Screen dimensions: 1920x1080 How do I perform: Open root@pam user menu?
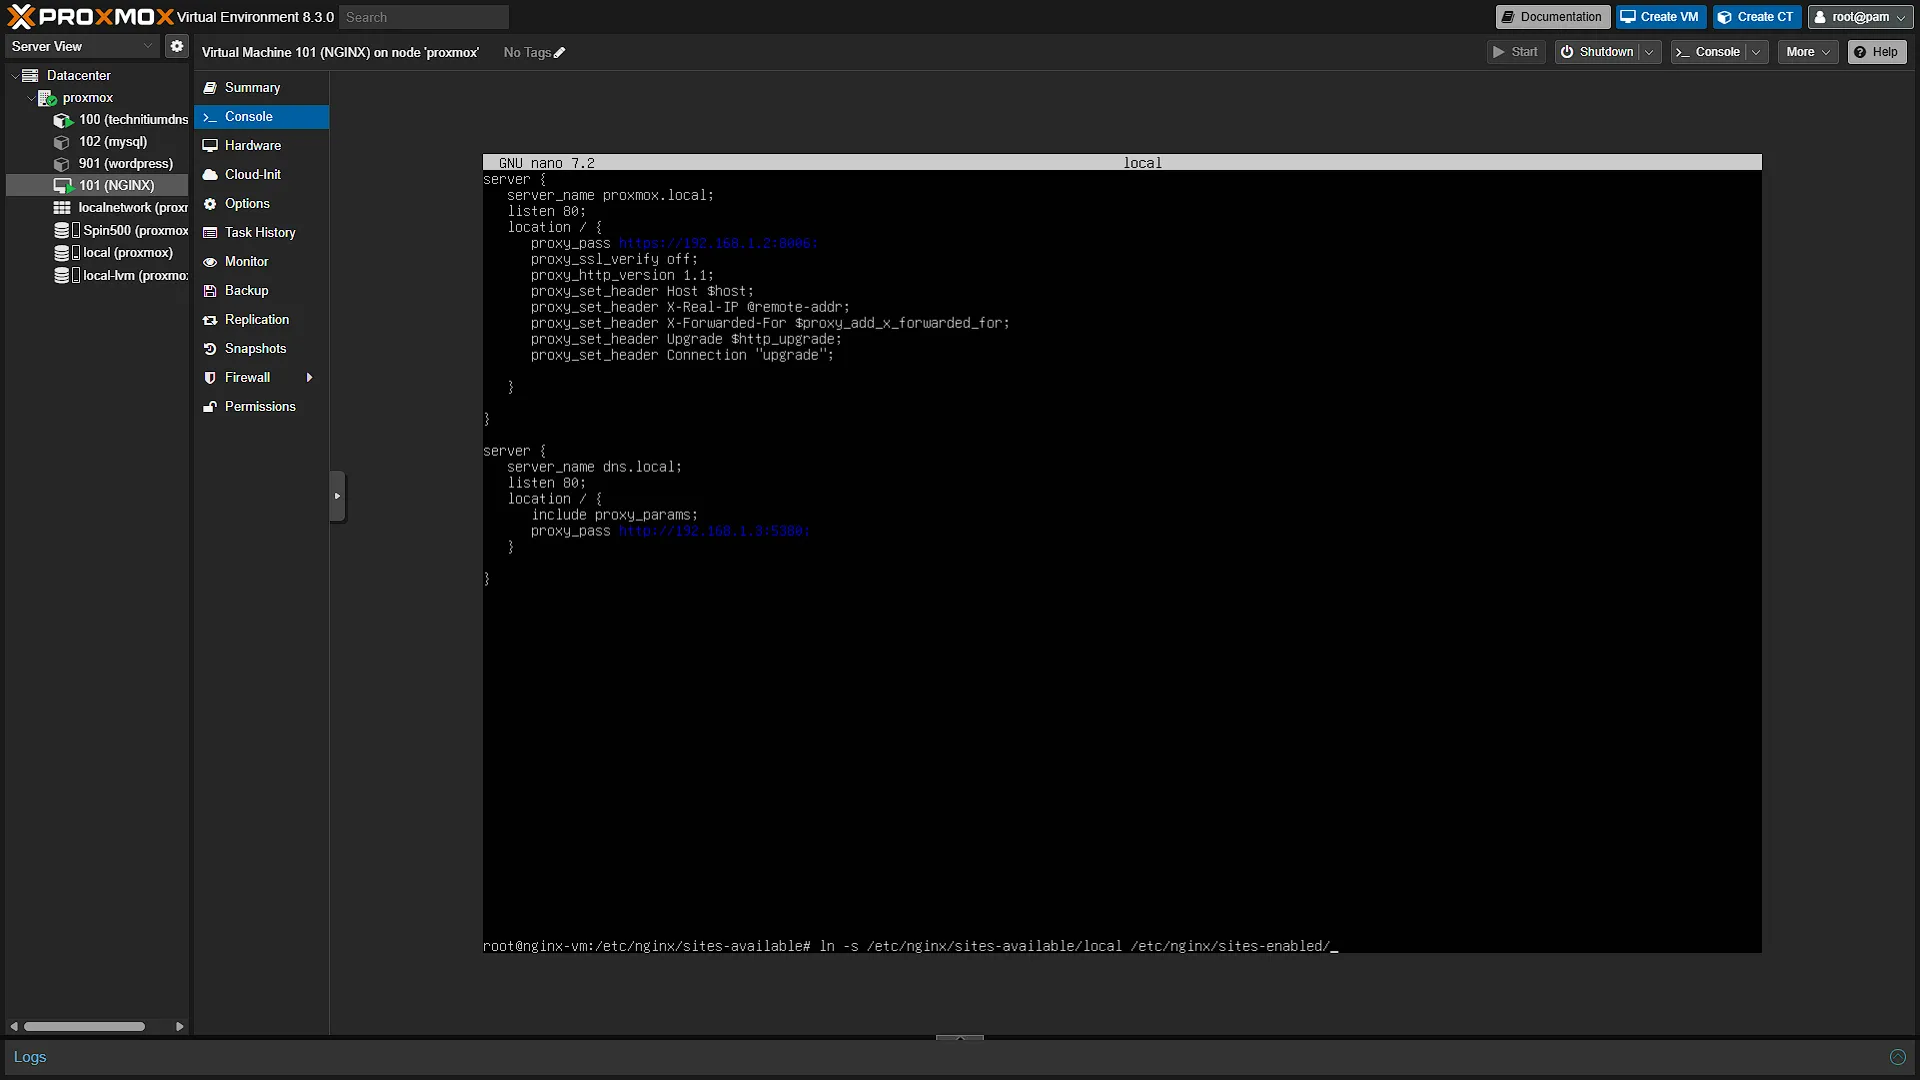[1861, 17]
